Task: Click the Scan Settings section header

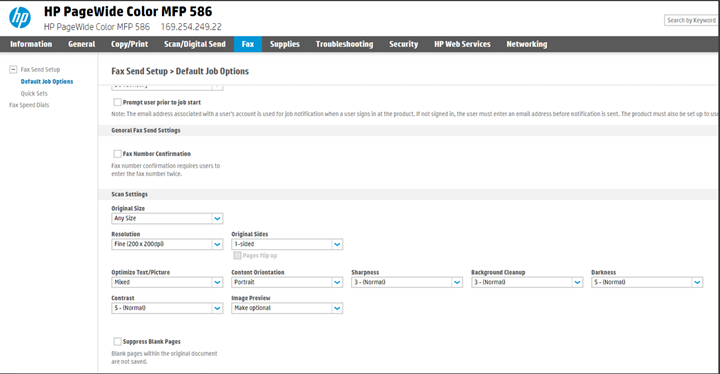Action: click(x=129, y=194)
